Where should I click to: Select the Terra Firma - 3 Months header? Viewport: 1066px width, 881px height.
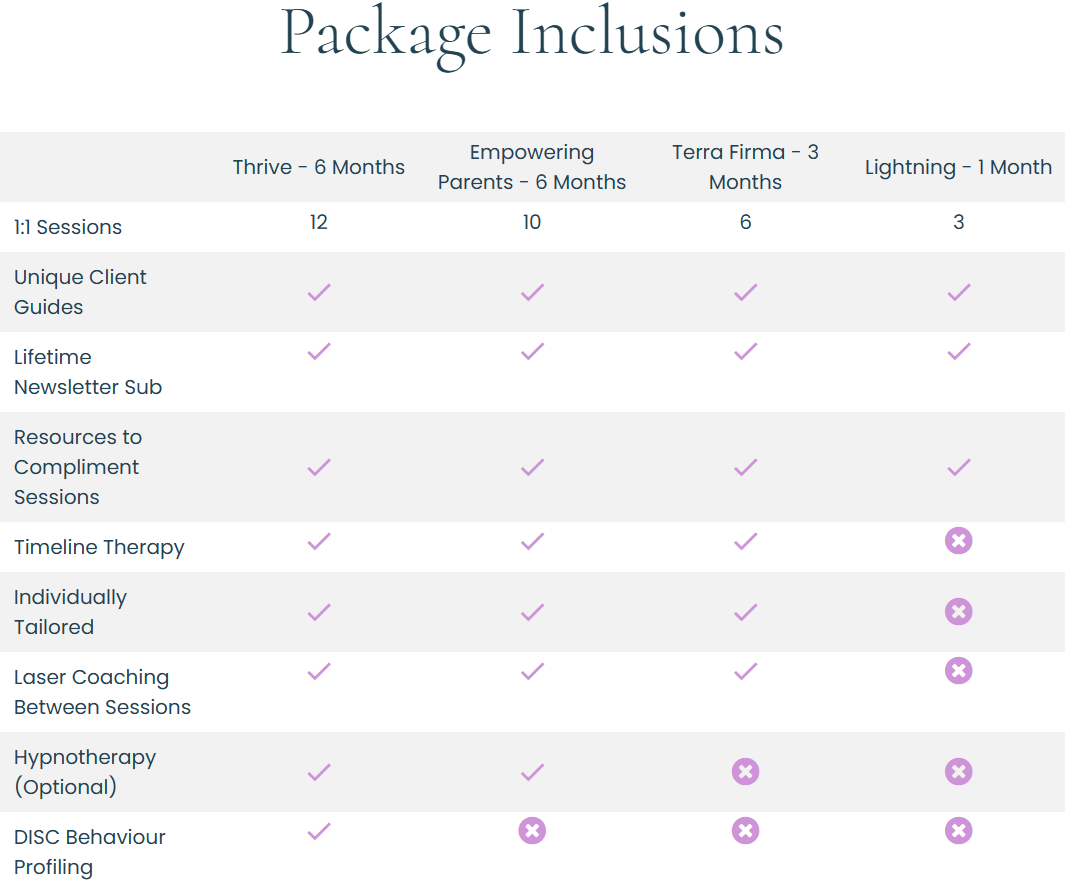pyautogui.click(x=745, y=167)
